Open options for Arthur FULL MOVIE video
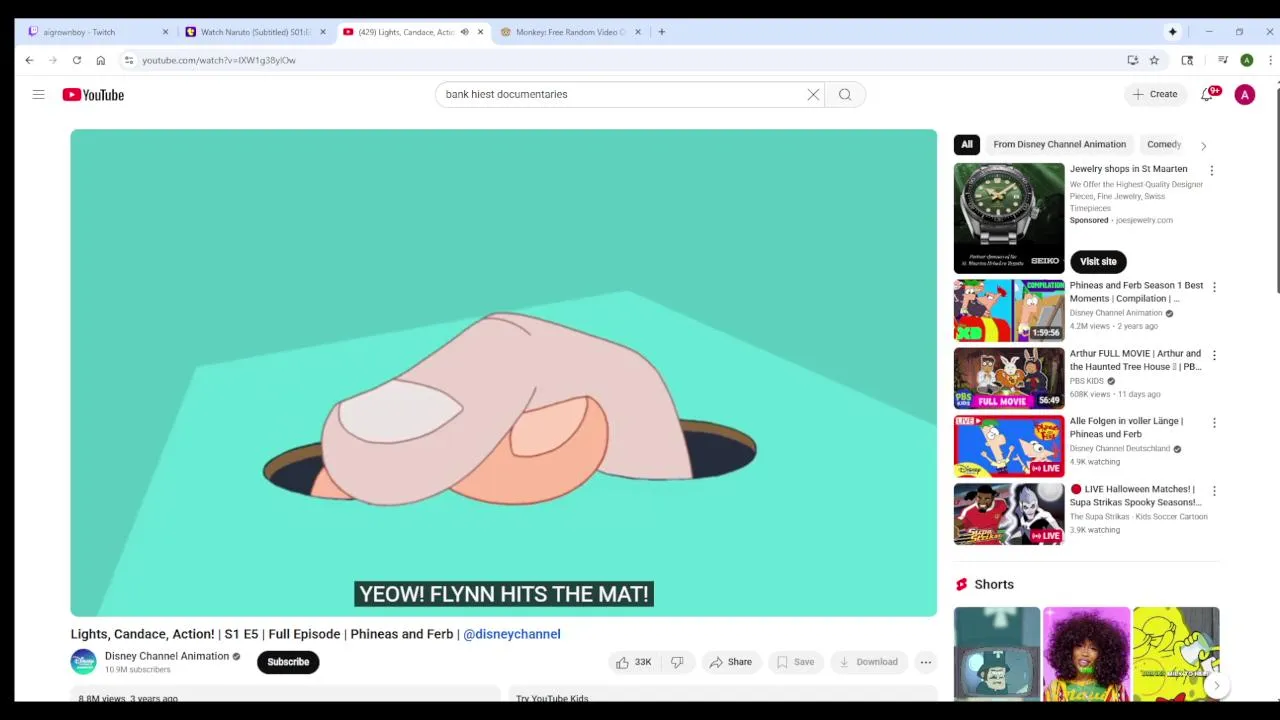Screen dimensions: 1280x720 [1214, 355]
